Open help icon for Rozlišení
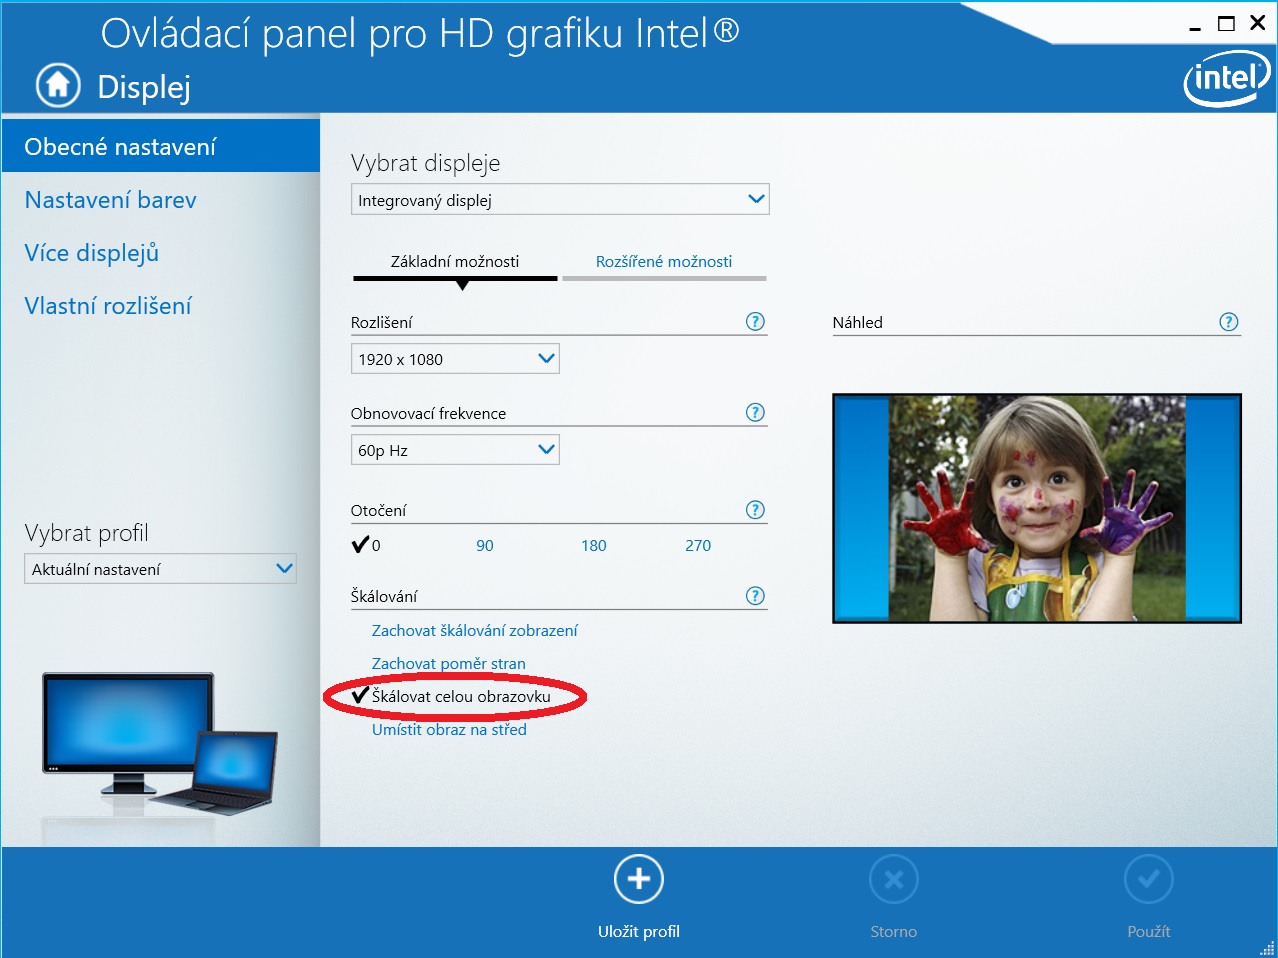 pos(756,322)
